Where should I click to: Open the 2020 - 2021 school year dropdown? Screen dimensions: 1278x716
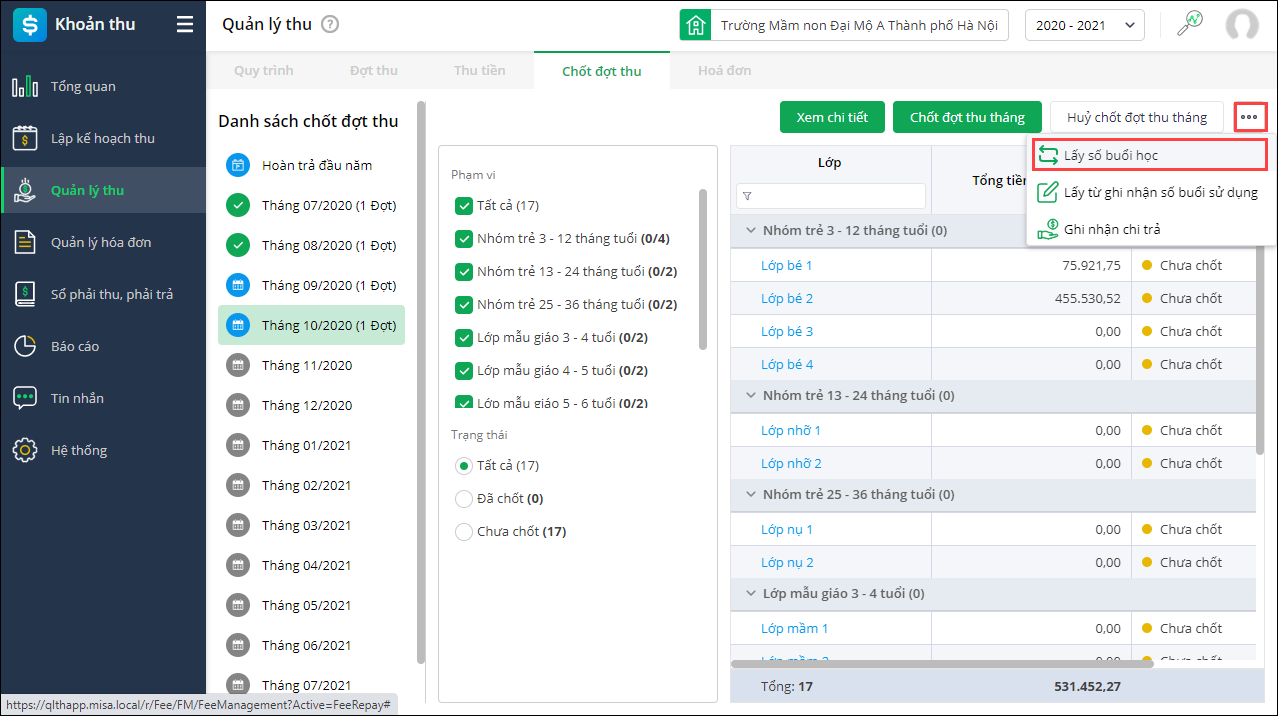[x=1084, y=26]
